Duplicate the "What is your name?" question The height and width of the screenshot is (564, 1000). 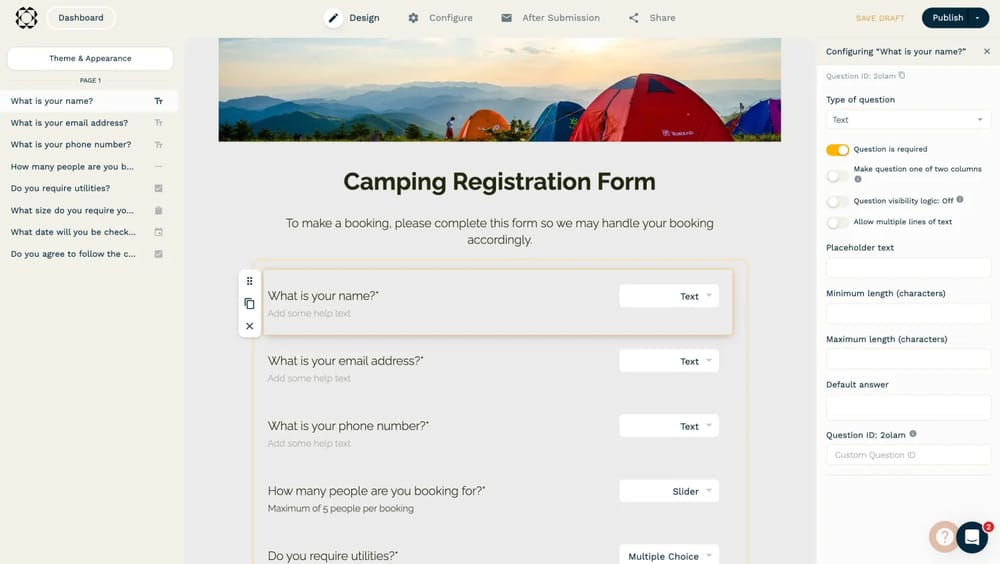click(249, 303)
